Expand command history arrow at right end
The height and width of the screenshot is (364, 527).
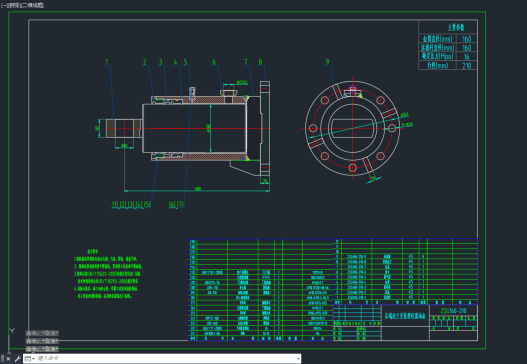point(298,359)
